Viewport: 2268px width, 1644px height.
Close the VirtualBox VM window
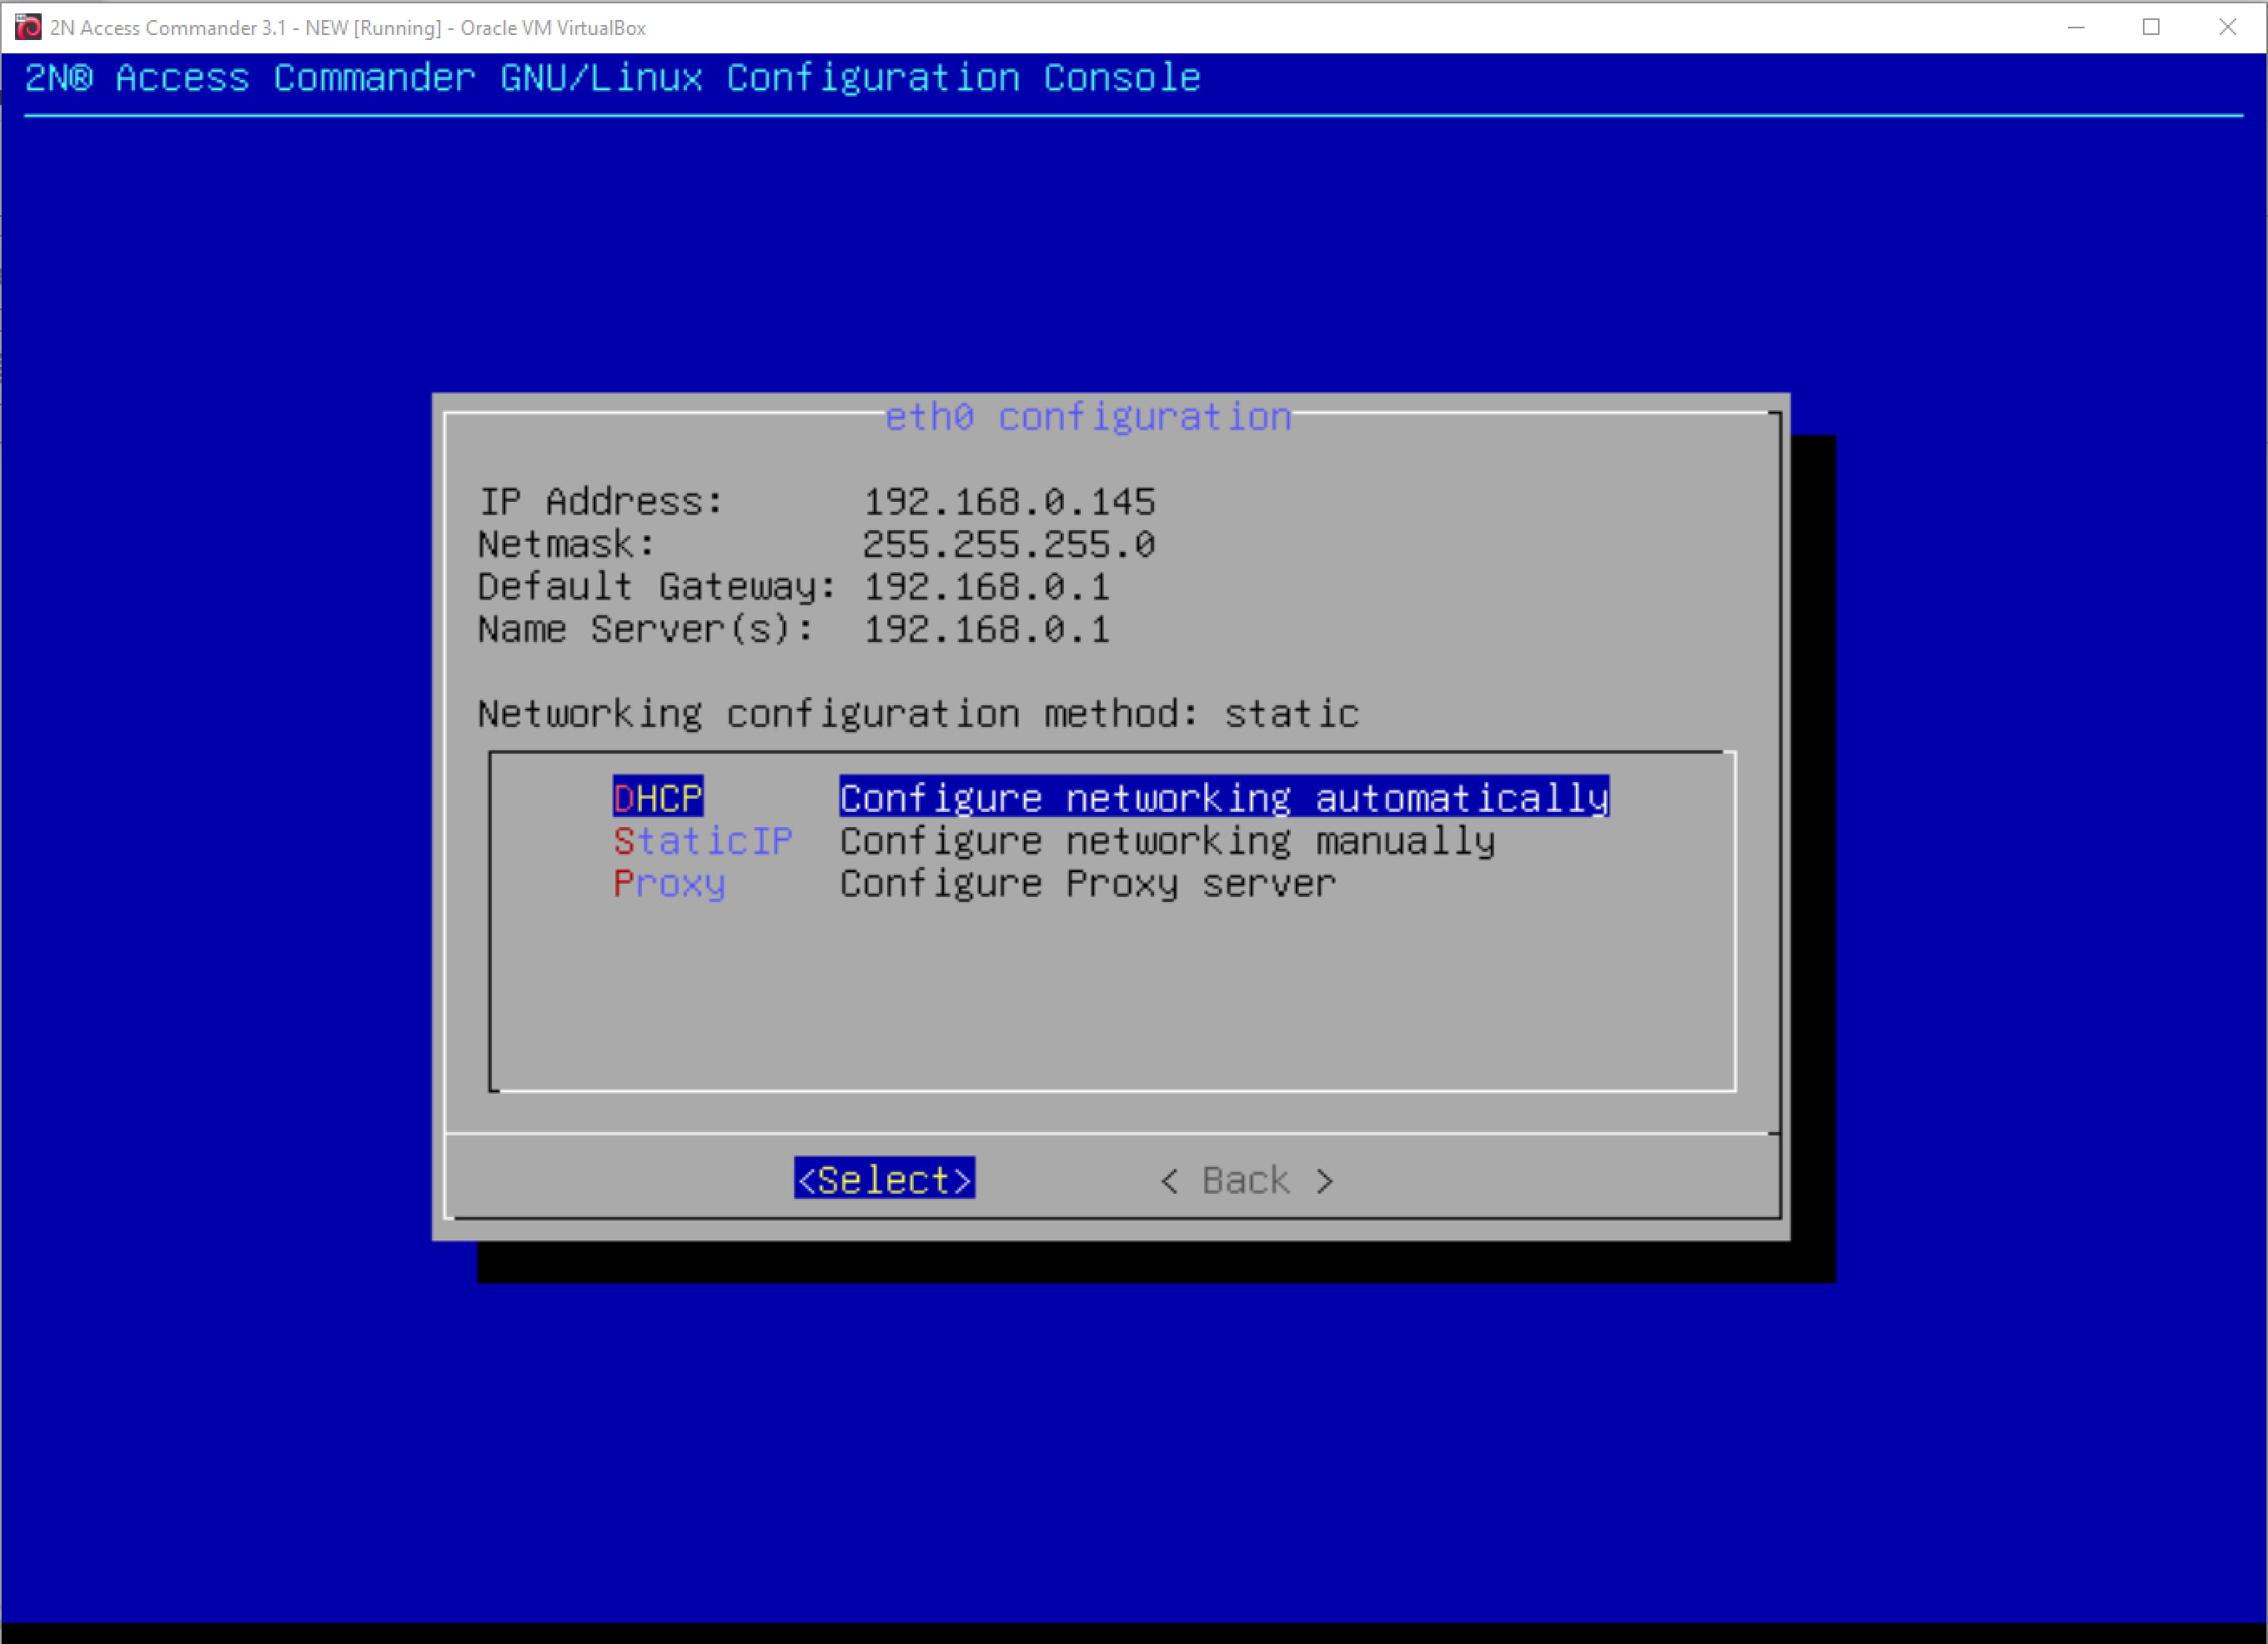click(2227, 27)
